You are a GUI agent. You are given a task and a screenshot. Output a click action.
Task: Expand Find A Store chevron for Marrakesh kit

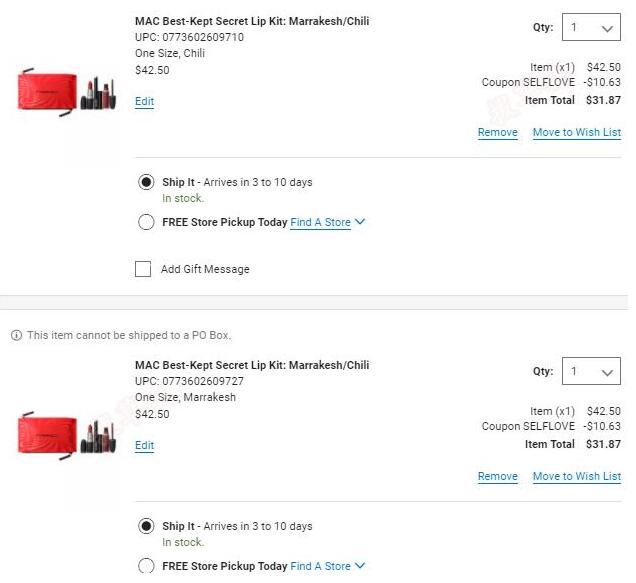[360, 566]
